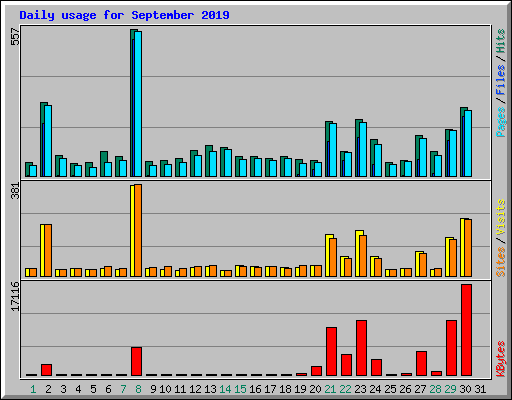Click the cyan hits bar for day 27
The height and width of the screenshot is (400, 512).
pos(423,157)
